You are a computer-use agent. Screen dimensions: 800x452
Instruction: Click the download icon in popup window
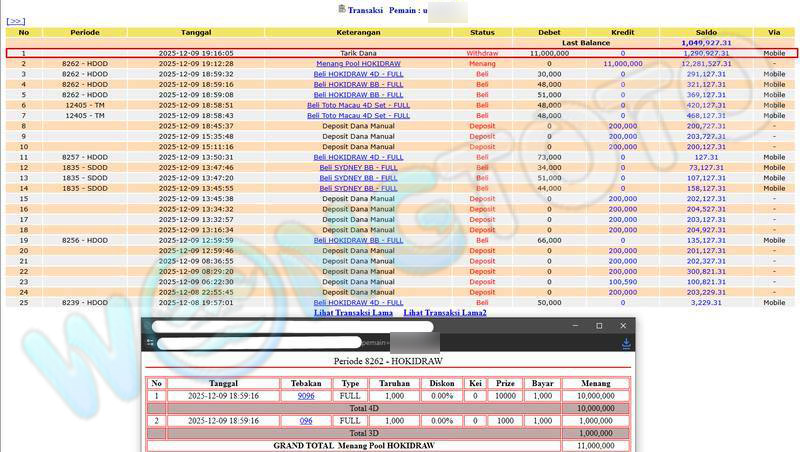coord(626,343)
